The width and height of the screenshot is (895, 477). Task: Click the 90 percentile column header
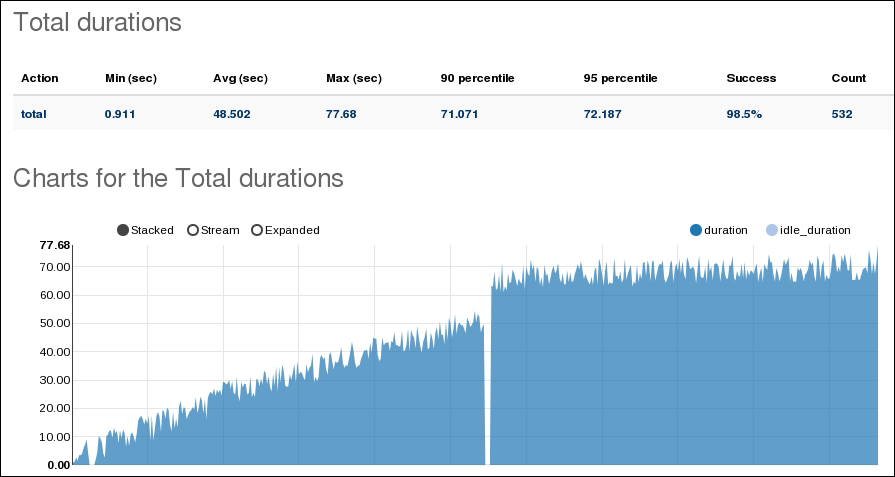click(477, 78)
